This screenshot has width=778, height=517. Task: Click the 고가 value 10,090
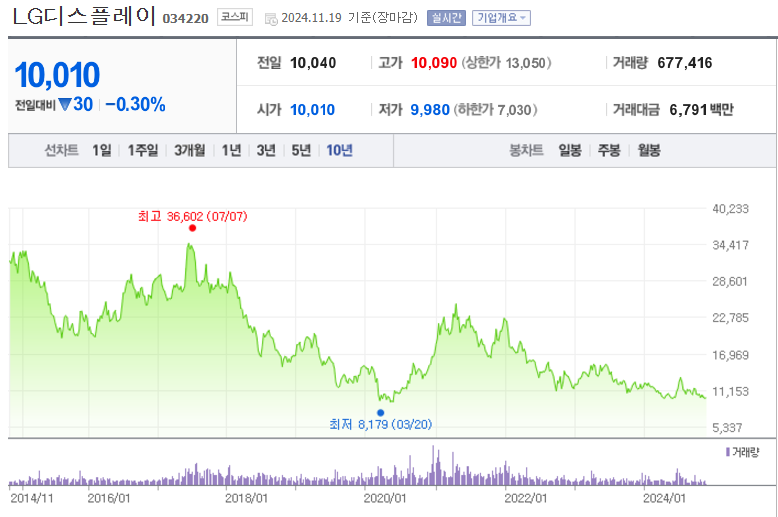tap(434, 63)
